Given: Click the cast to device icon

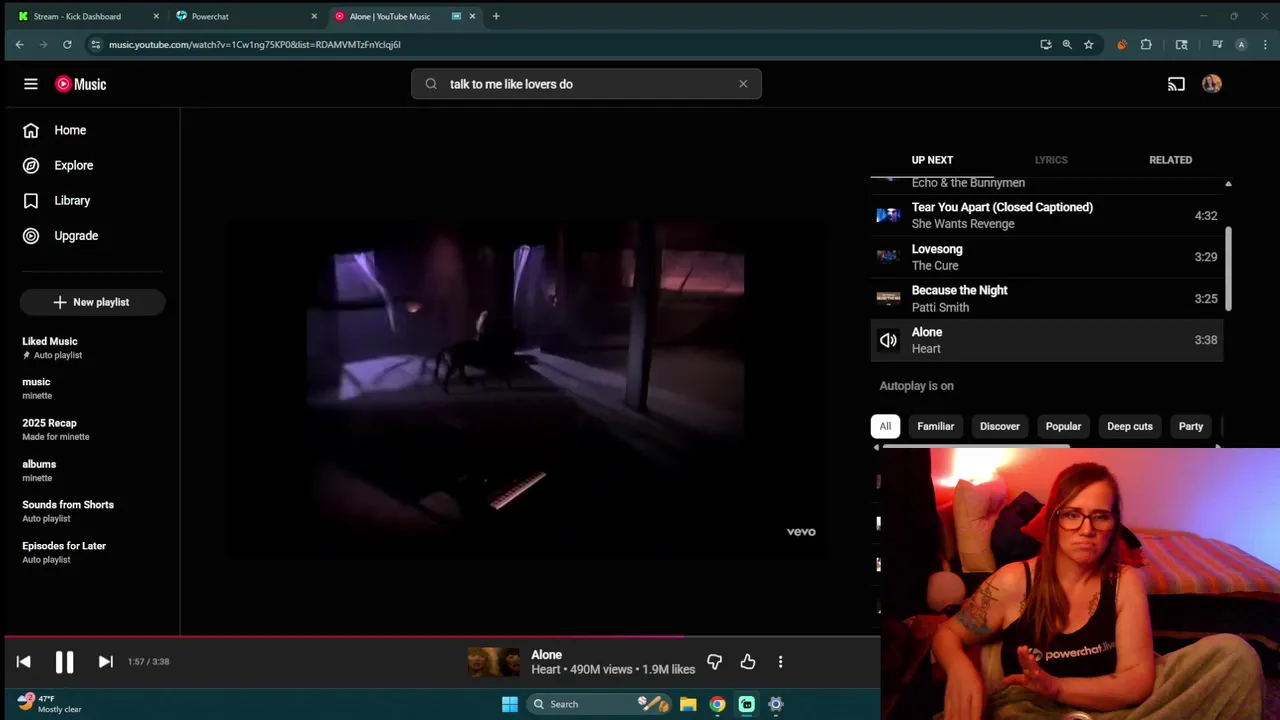Looking at the screenshot, I should click(1176, 84).
